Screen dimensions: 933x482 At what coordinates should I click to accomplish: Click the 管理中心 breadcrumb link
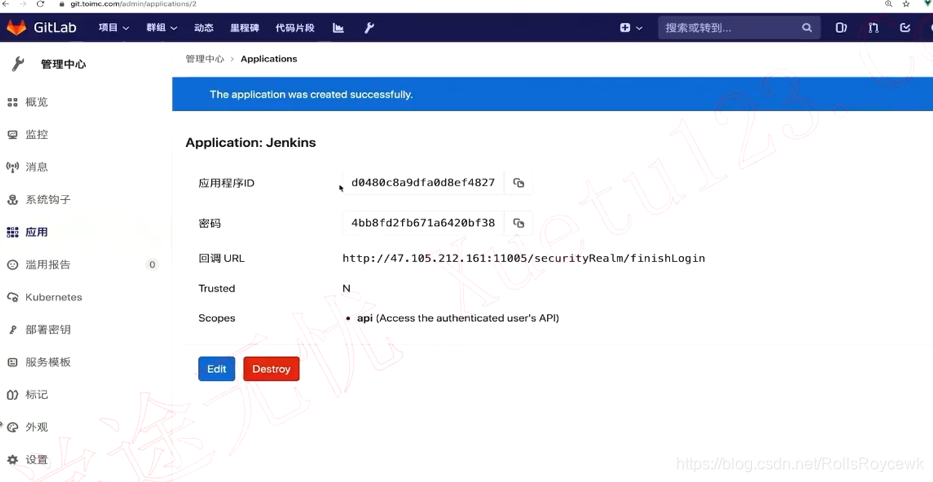pos(205,59)
